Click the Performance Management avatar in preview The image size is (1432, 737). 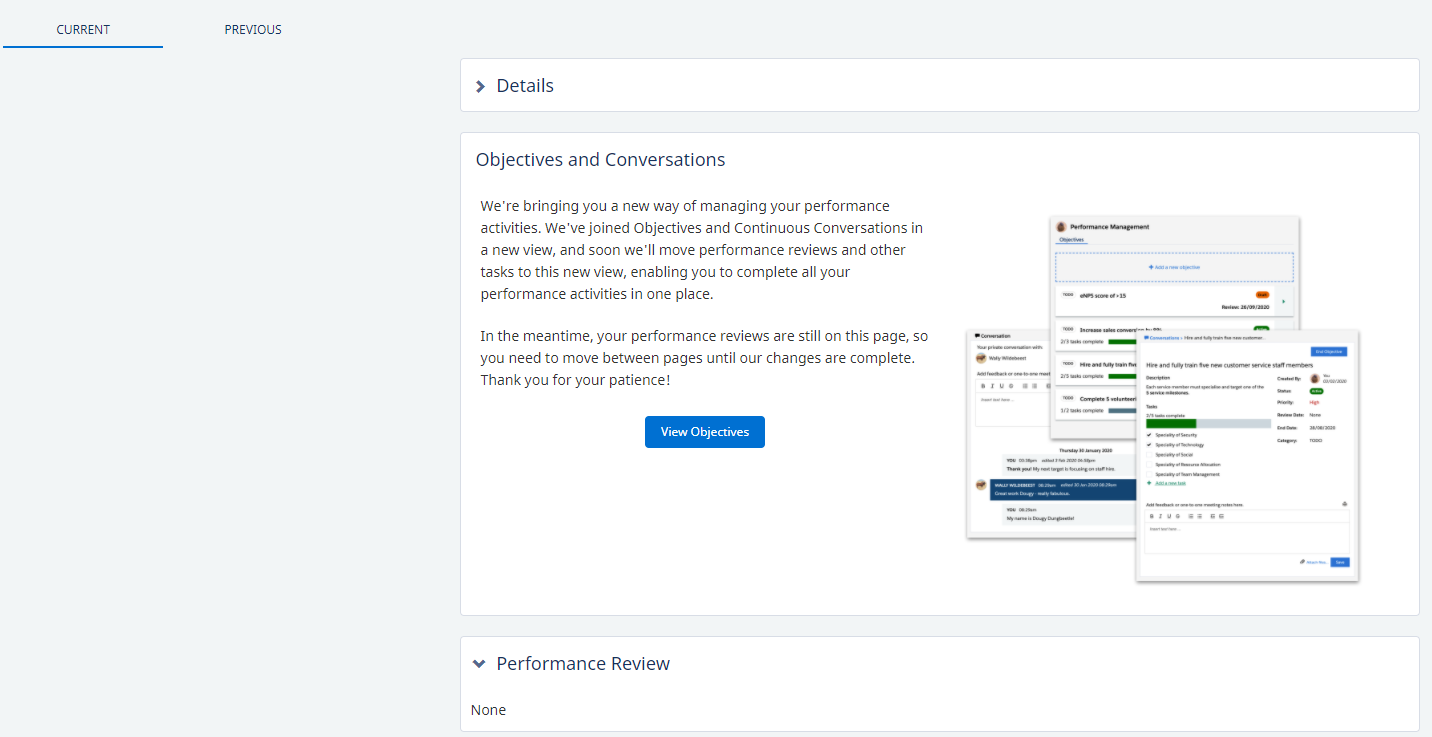point(1062,227)
